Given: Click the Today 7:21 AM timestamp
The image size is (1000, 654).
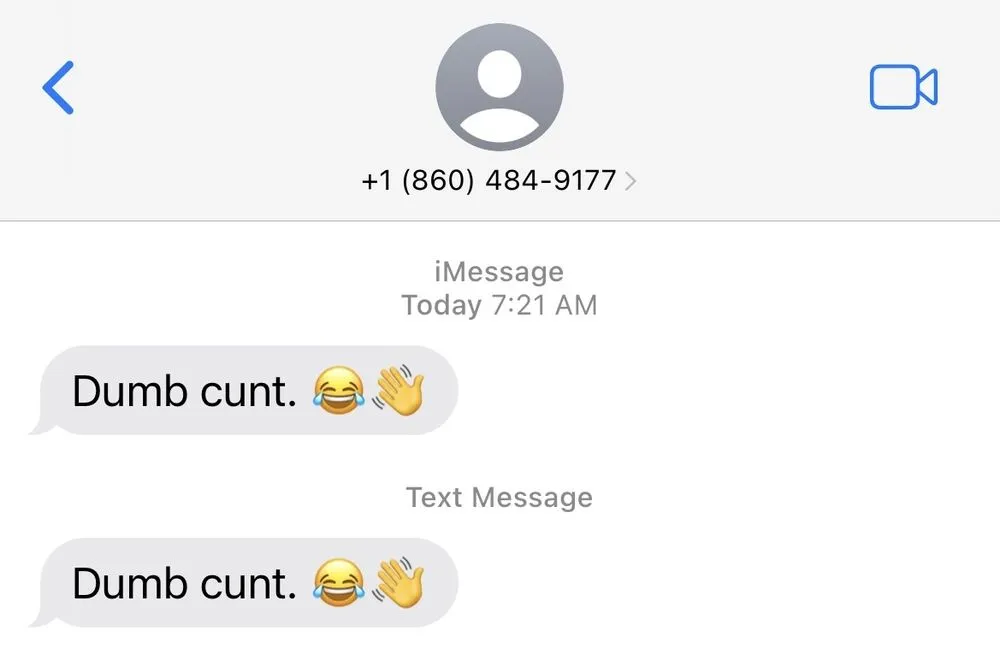Looking at the screenshot, I should (499, 305).
